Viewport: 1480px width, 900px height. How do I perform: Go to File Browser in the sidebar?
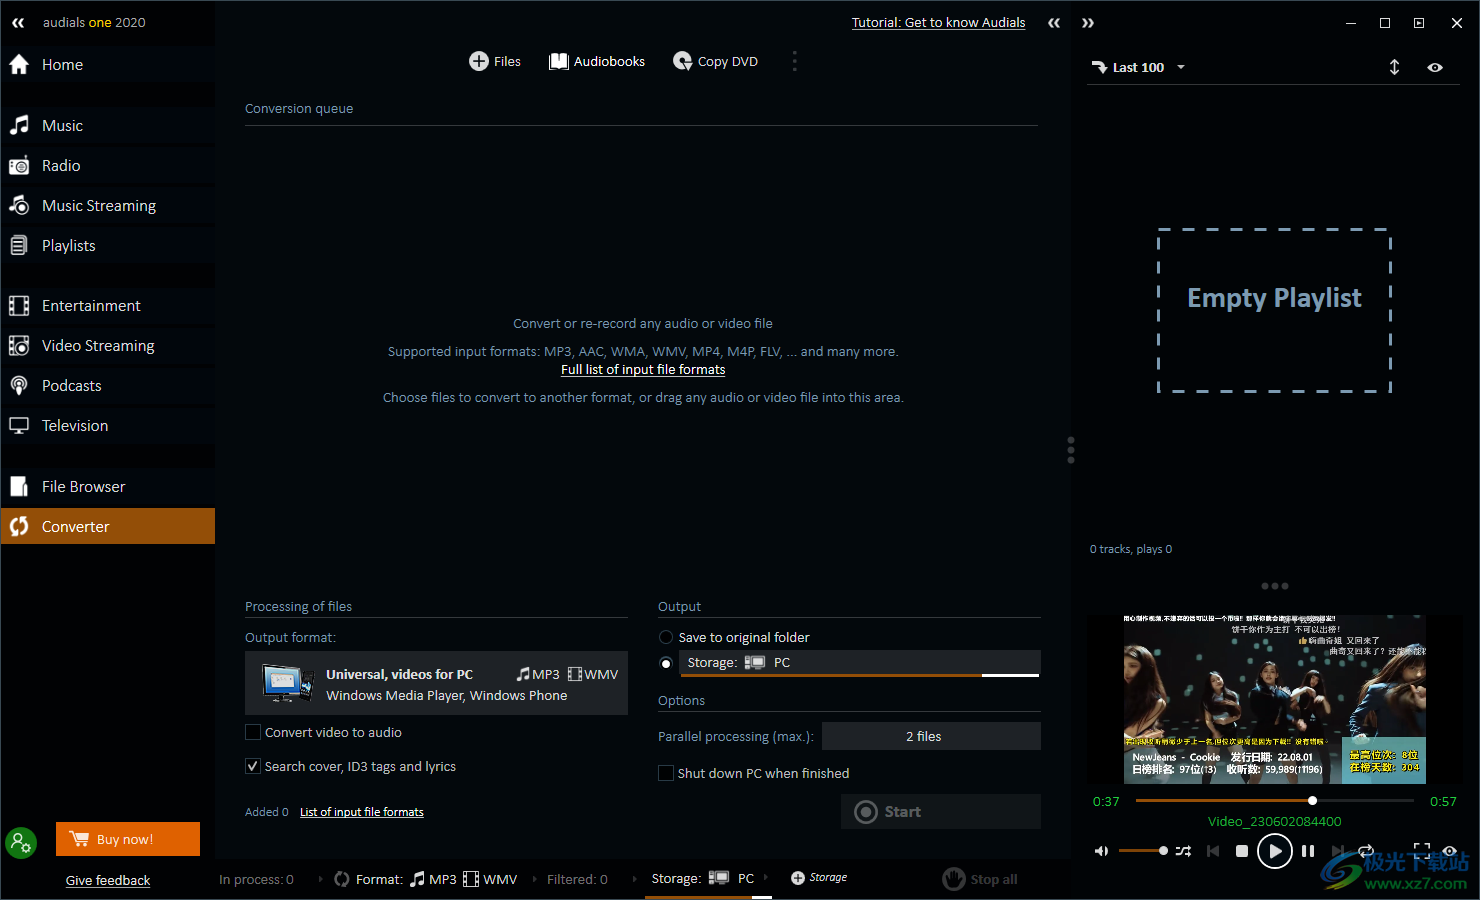pyautogui.click(x=83, y=487)
